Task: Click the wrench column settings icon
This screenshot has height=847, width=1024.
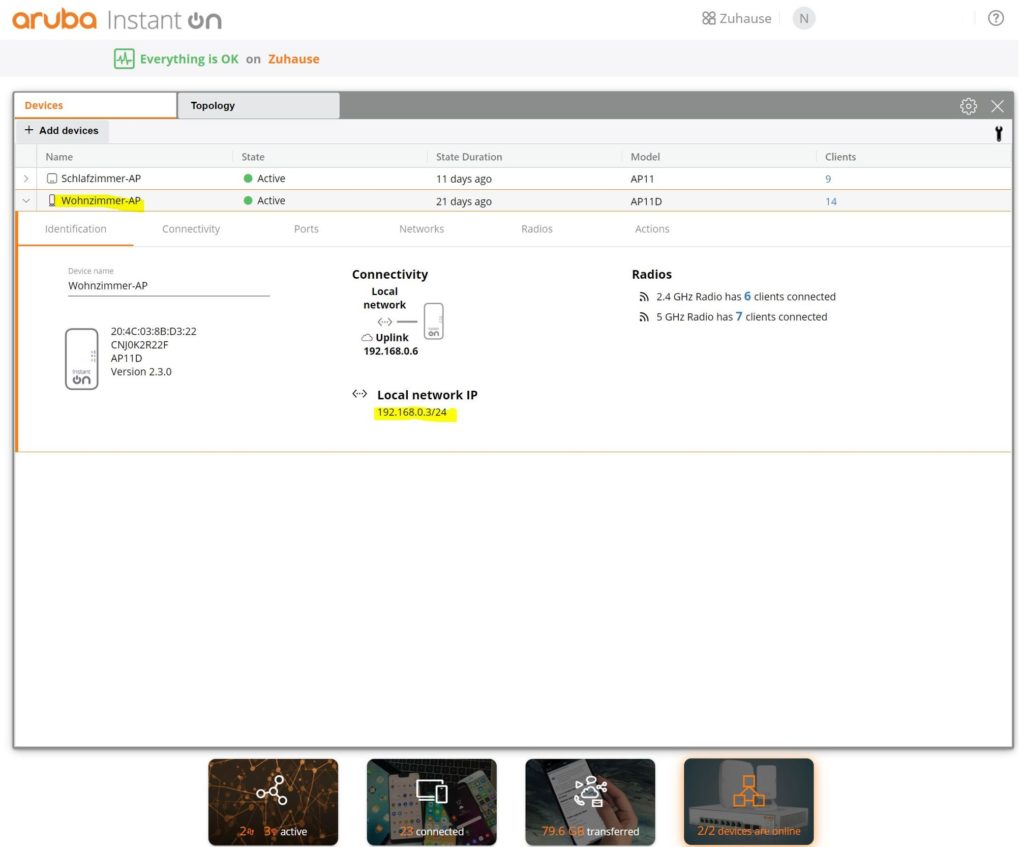Action: 999,133
